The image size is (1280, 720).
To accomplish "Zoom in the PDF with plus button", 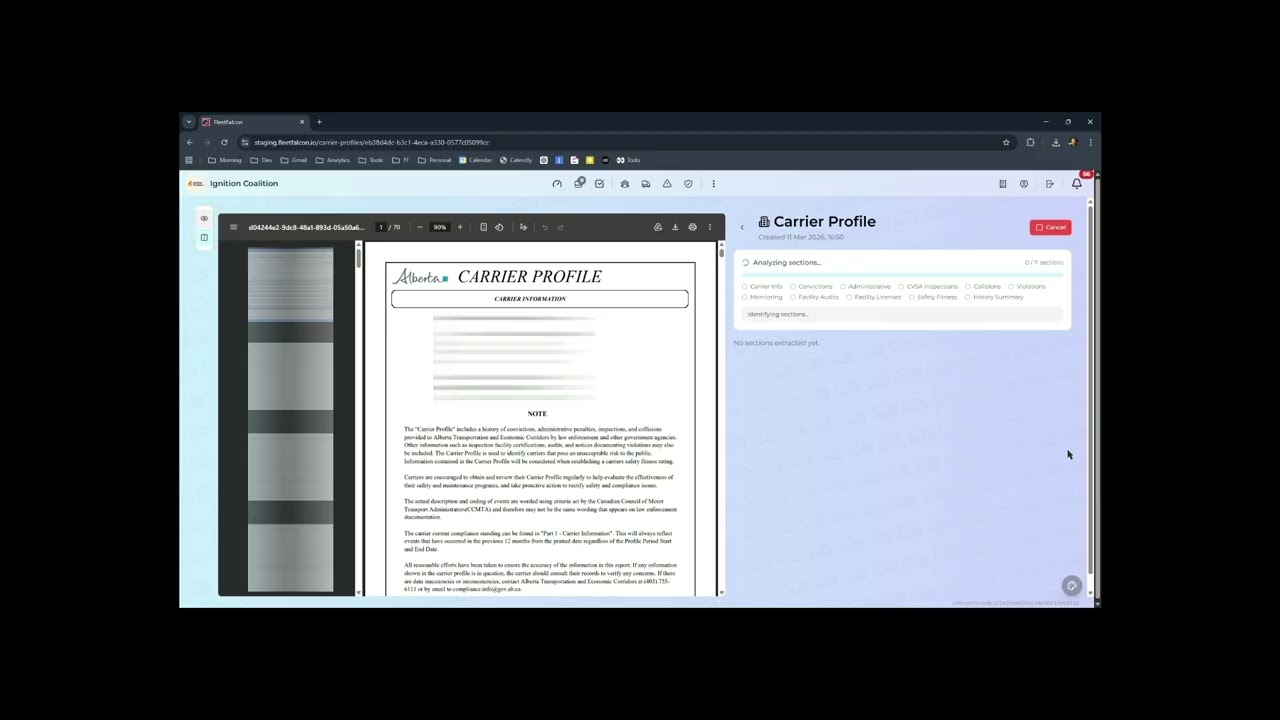I will (460, 227).
